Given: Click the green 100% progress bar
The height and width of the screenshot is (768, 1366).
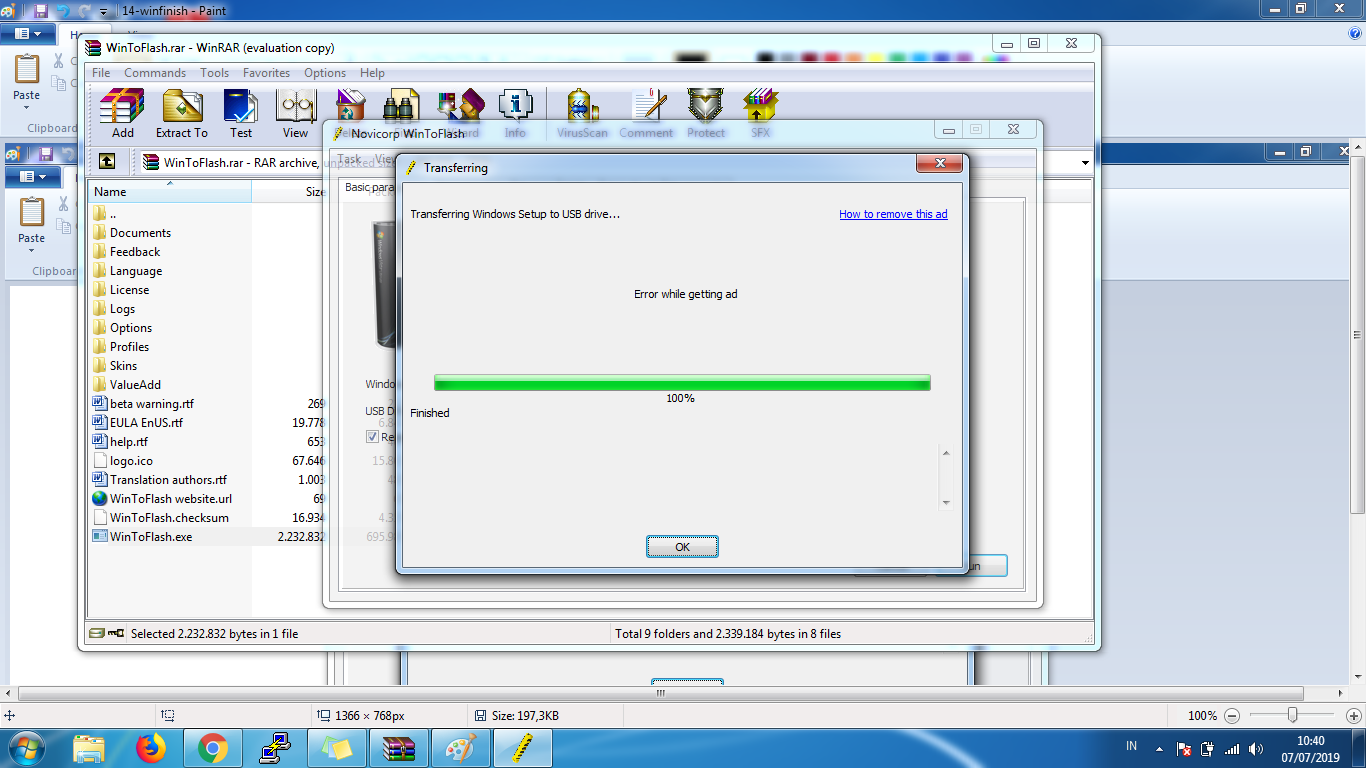Looking at the screenshot, I should (x=682, y=383).
